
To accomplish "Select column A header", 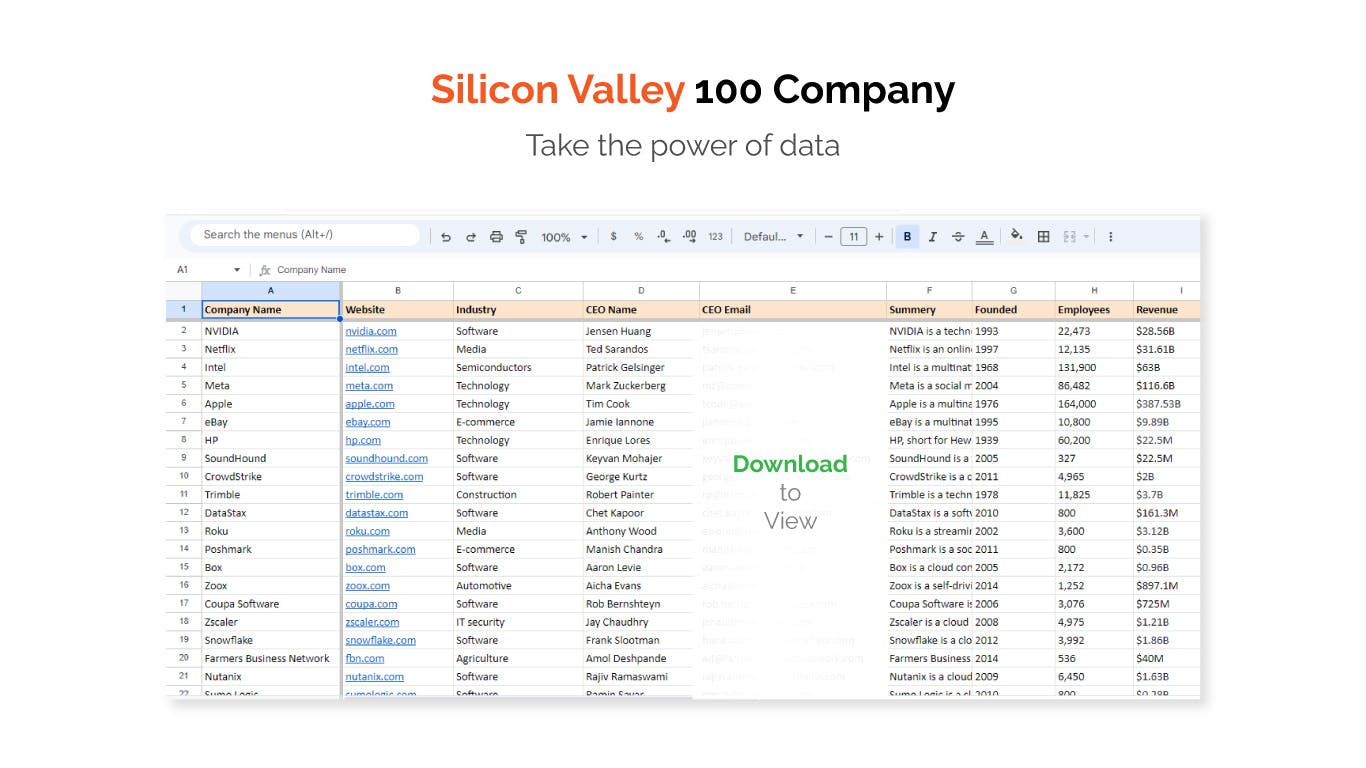I will pyautogui.click(x=271, y=291).
